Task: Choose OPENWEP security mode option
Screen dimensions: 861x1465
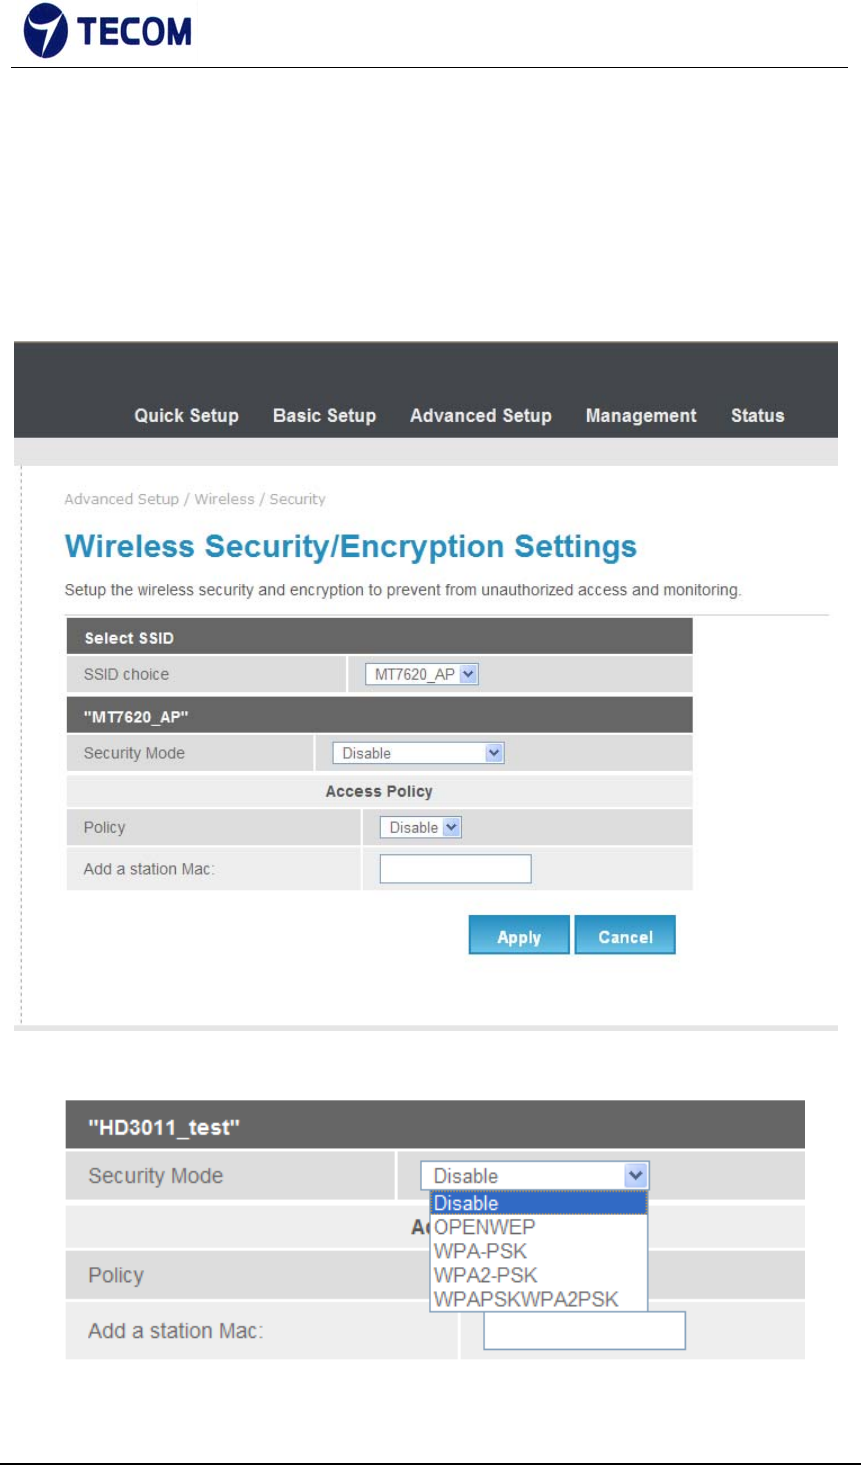Action: click(539, 1227)
